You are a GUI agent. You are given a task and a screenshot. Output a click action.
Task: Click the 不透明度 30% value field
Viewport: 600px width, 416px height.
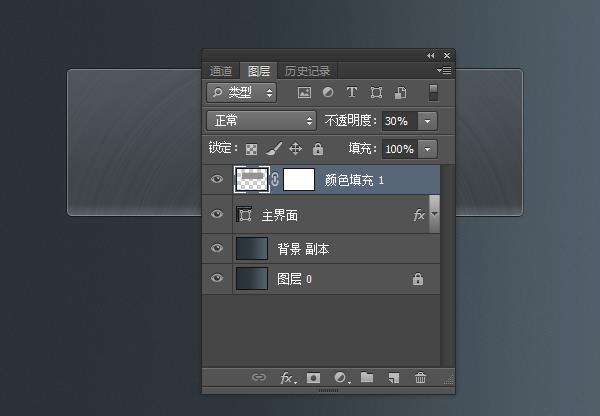click(400, 121)
